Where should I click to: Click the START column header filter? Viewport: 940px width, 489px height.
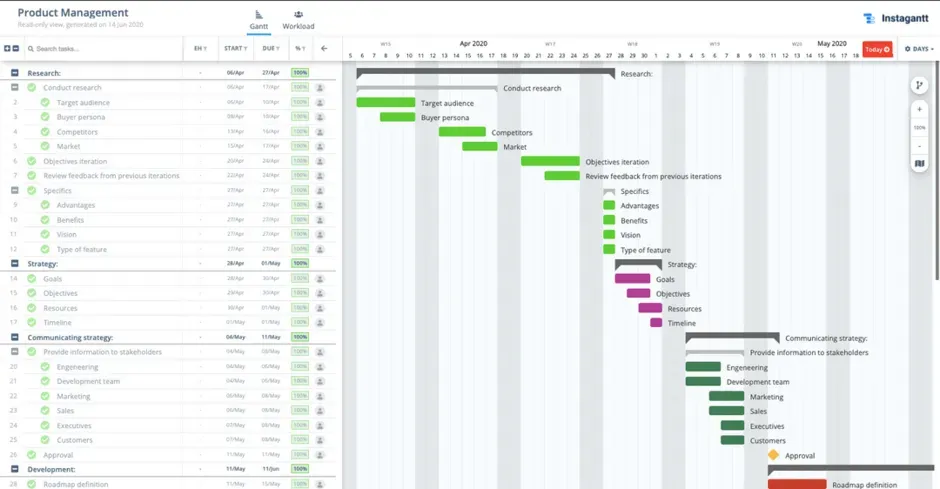pos(236,49)
